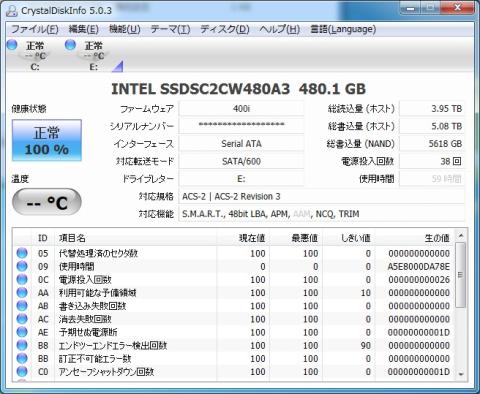This screenshot has height=394, width=480.
Task: Click the status circle for attribute AE
Action: click(x=22, y=332)
